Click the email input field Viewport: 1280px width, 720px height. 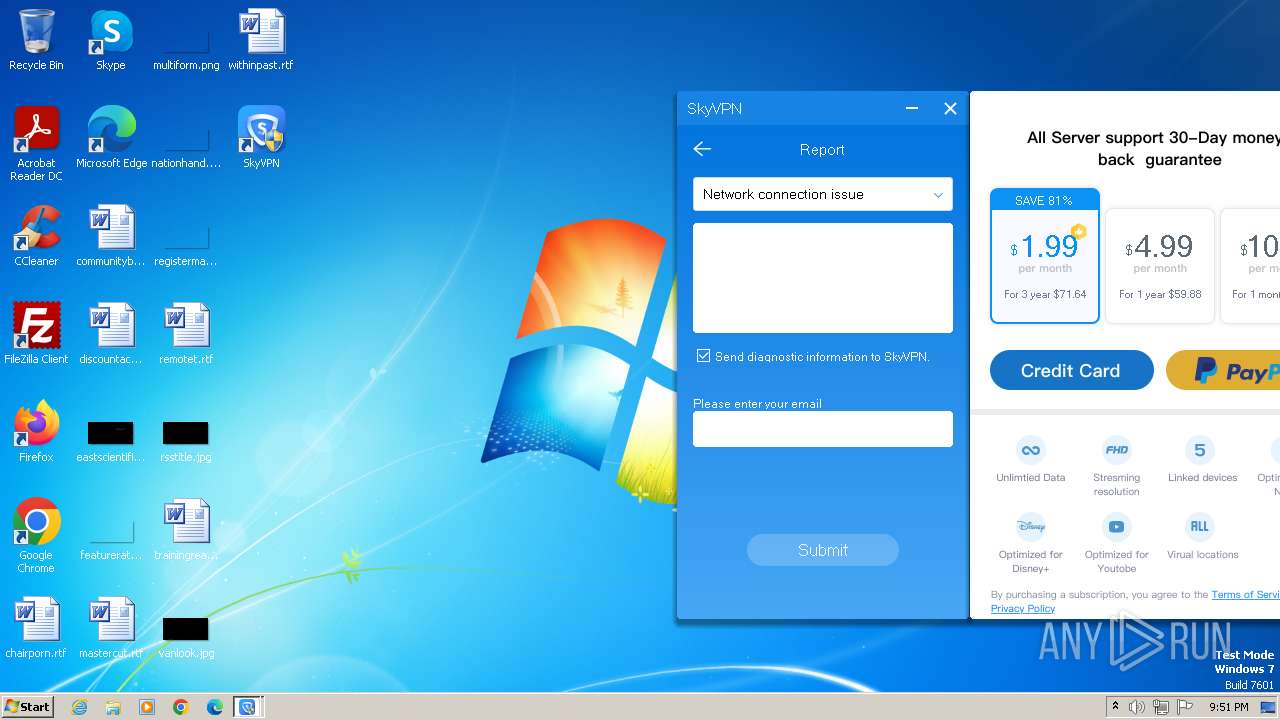click(x=822, y=429)
